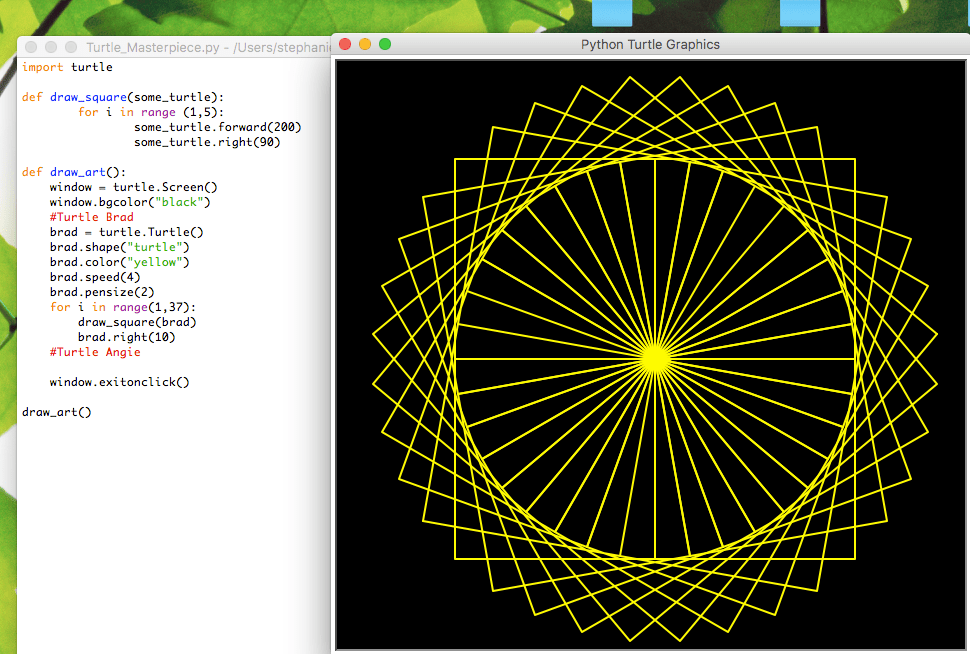Click the 'brad.speed(4)' line

pyautogui.click(x=95, y=277)
